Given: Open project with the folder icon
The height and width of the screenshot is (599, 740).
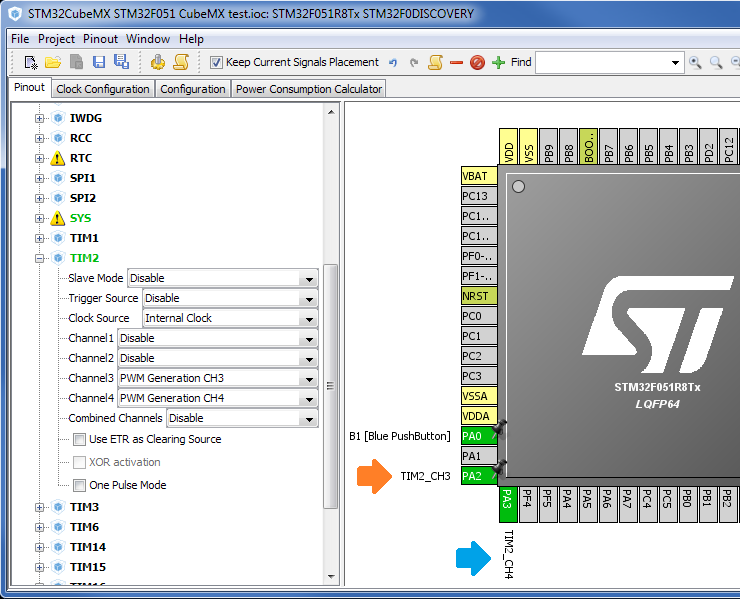Looking at the screenshot, I should click(x=53, y=62).
